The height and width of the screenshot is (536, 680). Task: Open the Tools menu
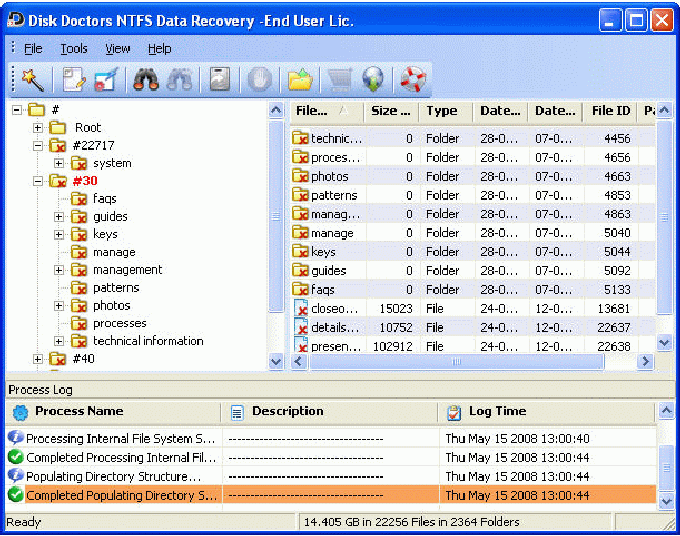click(74, 49)
